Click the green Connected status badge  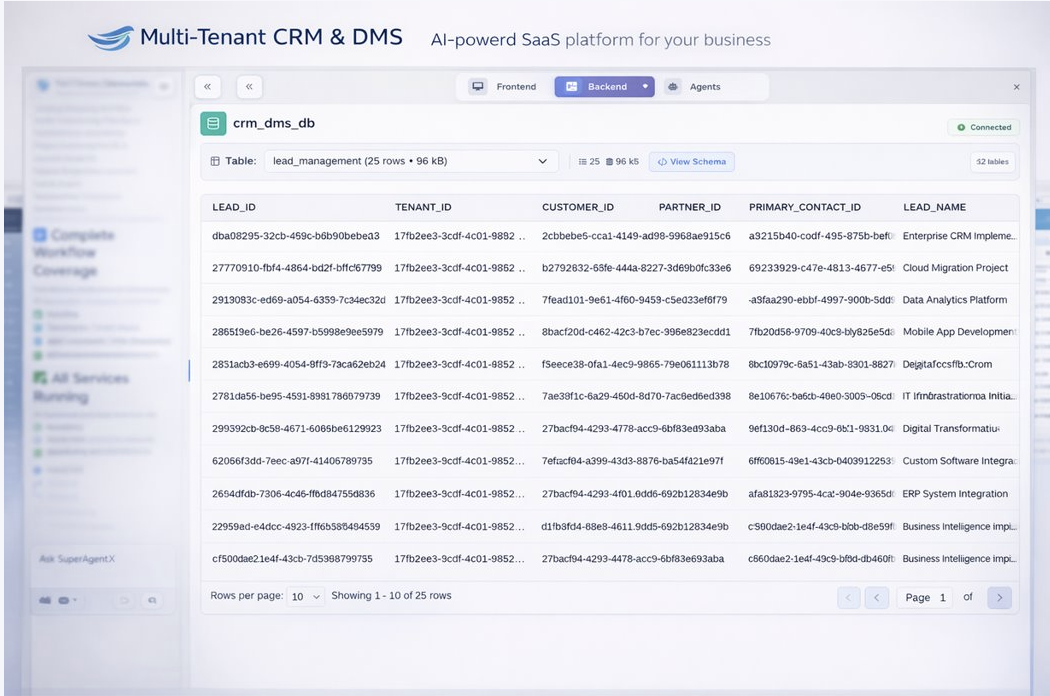tap(983, 127)
